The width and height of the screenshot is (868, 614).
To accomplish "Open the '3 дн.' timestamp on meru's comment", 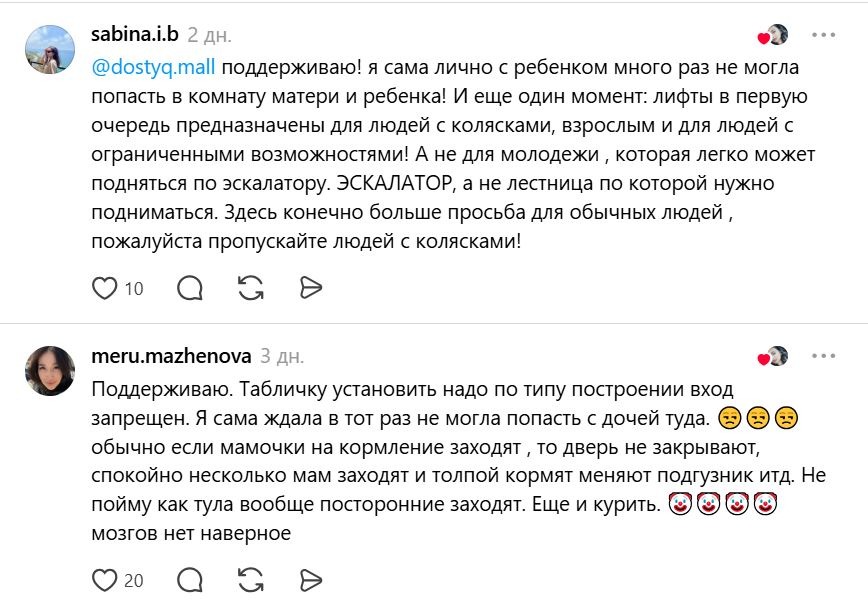I will coord(282,356).
